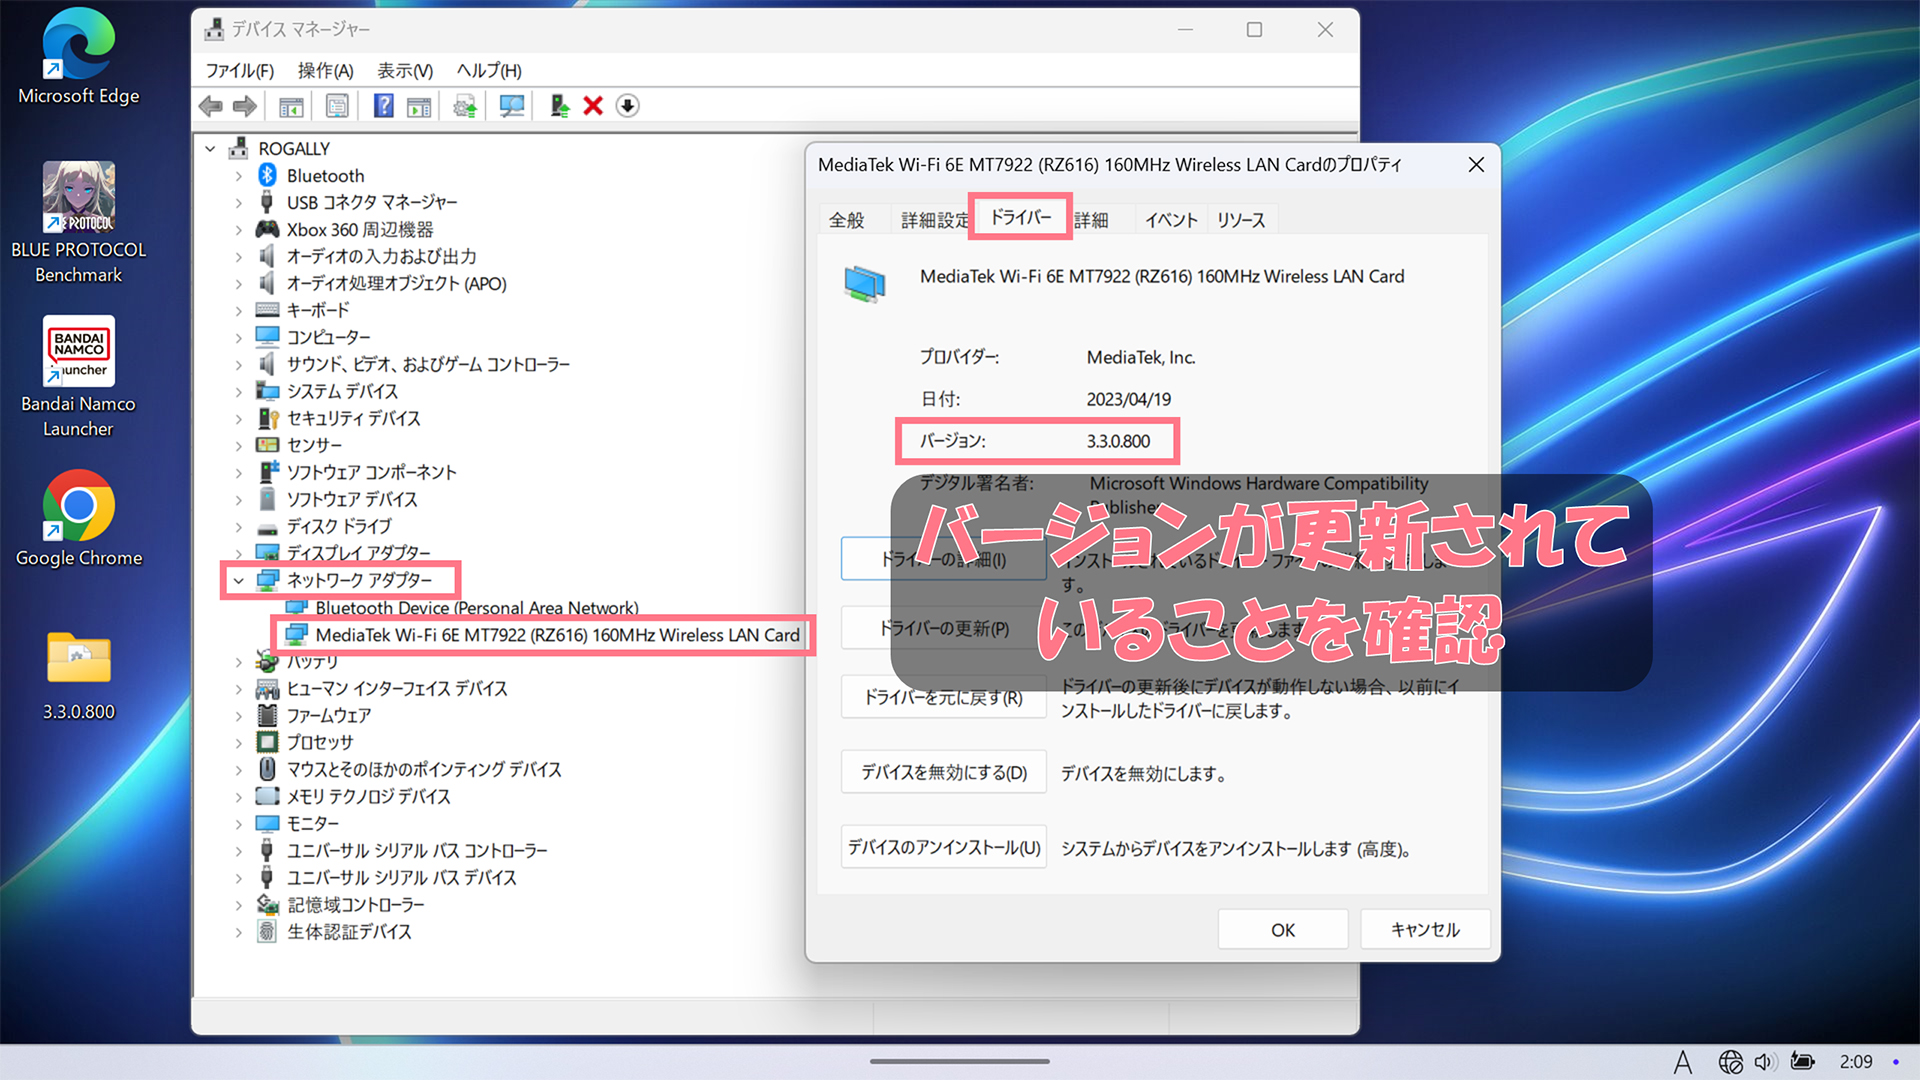
Task: Open Microsoft Edge desktop shortcut
Action: click(x=78, y=58)
